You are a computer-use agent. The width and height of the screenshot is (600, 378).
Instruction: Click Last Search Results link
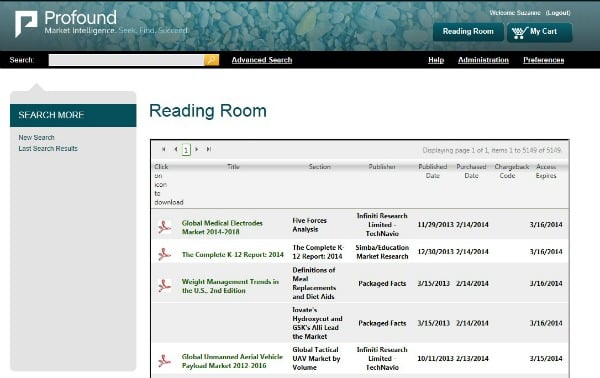click(48, 148)
